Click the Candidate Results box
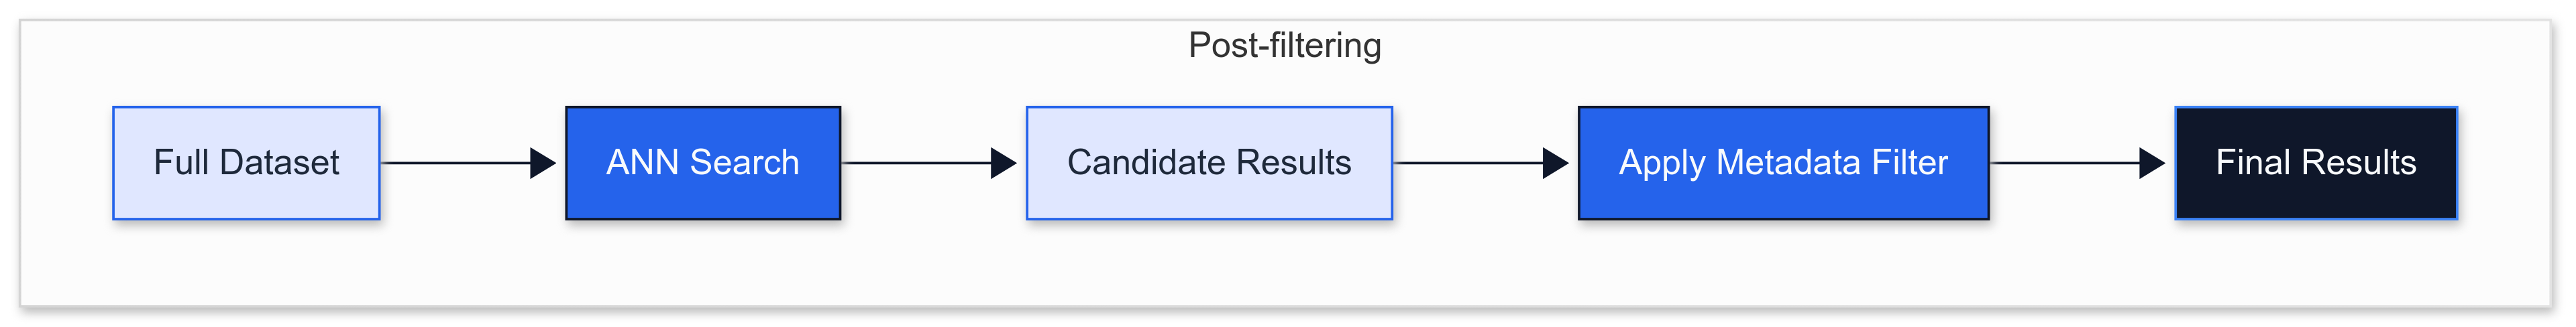This screenshot has height=327, width=2576. [1208, 162]
